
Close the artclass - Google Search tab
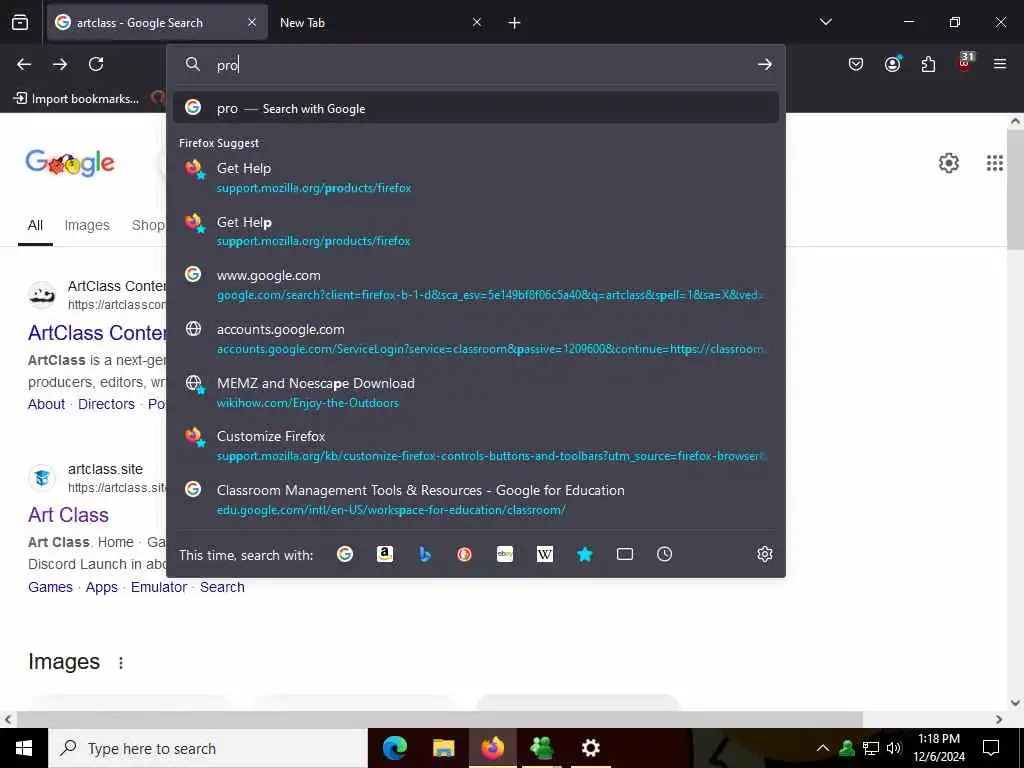pos(252,22)
